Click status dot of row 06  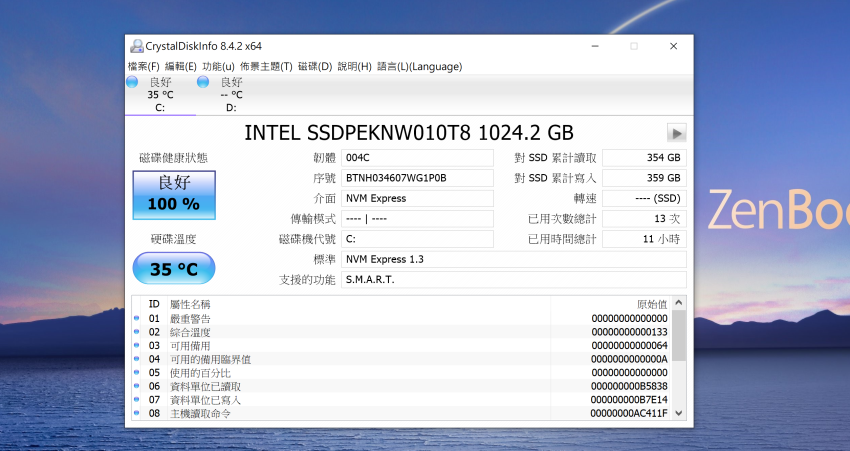tap(137, 386)
